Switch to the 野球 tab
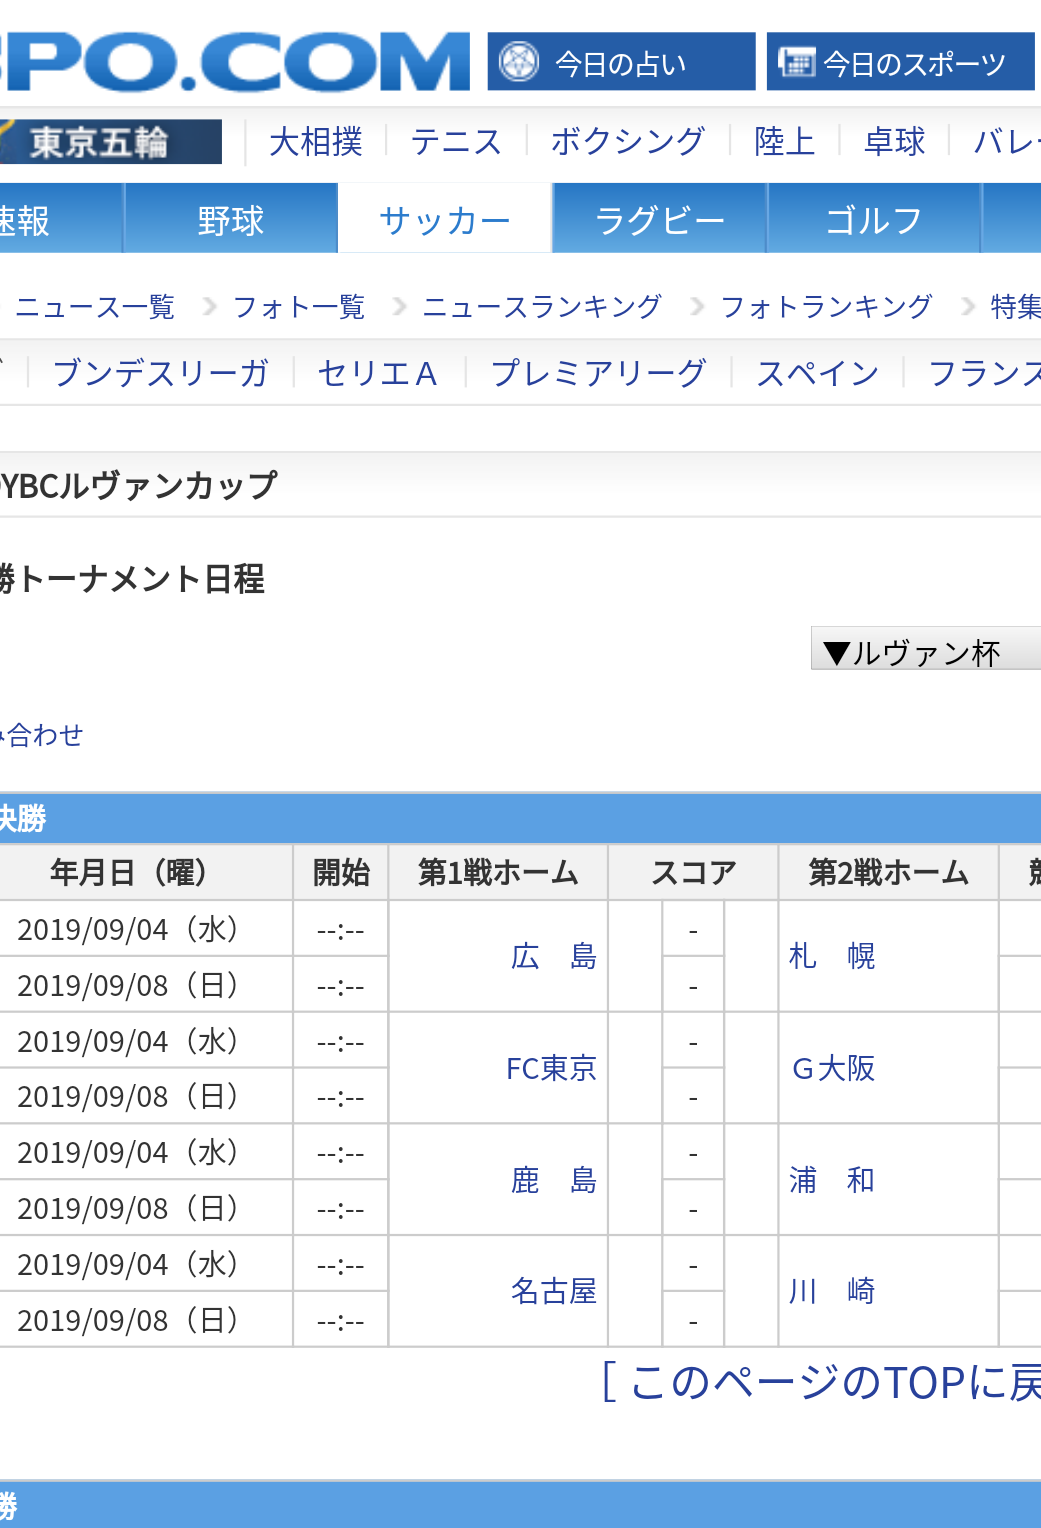The height and width of the screenshot is (1528, 1041). tap(231, 219)
